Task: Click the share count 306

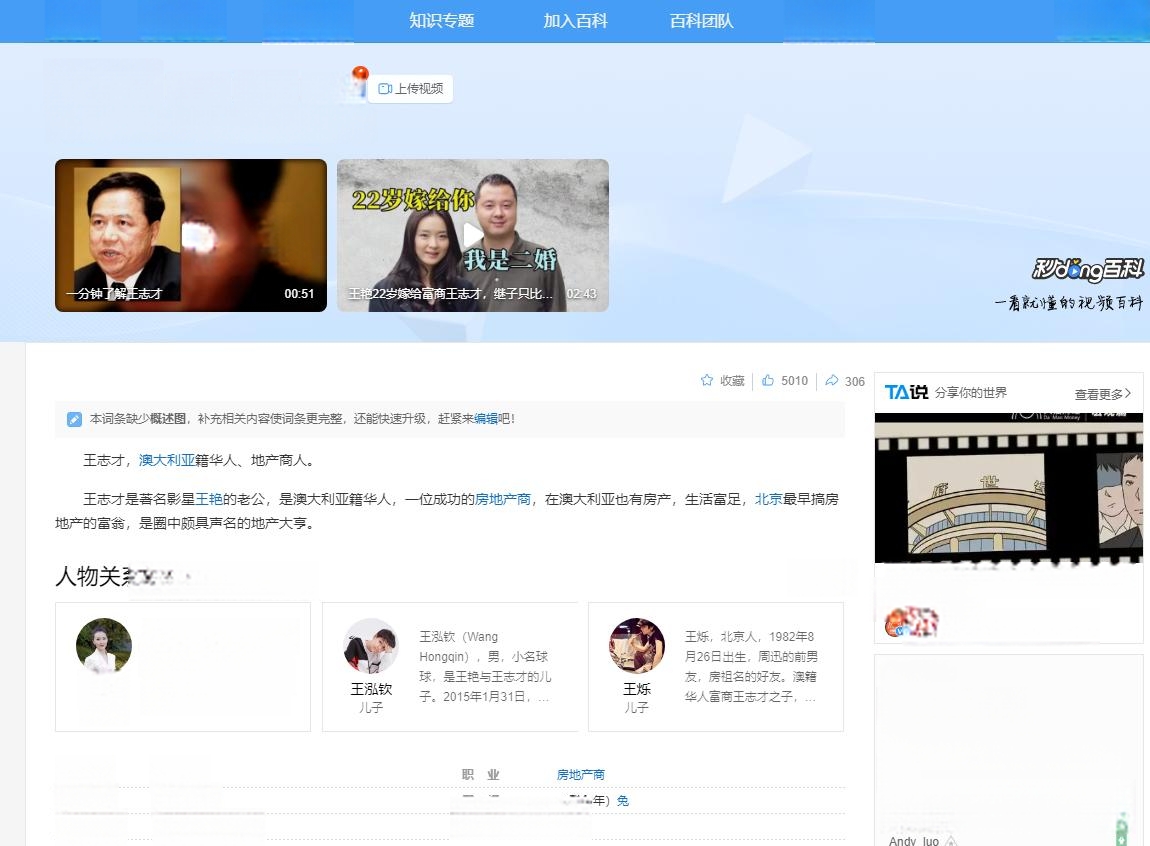Action: point(854,381)
